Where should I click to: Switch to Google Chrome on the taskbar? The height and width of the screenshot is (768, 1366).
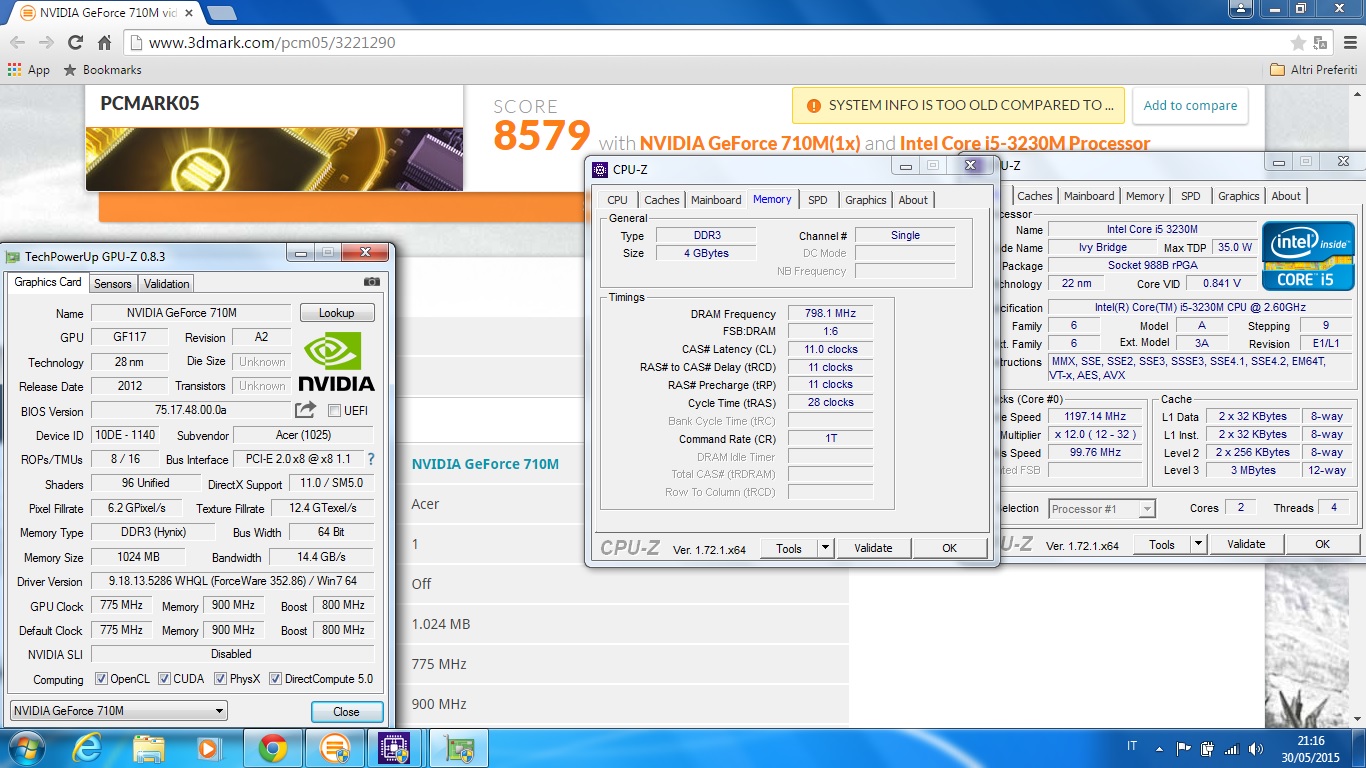(272, 748)
